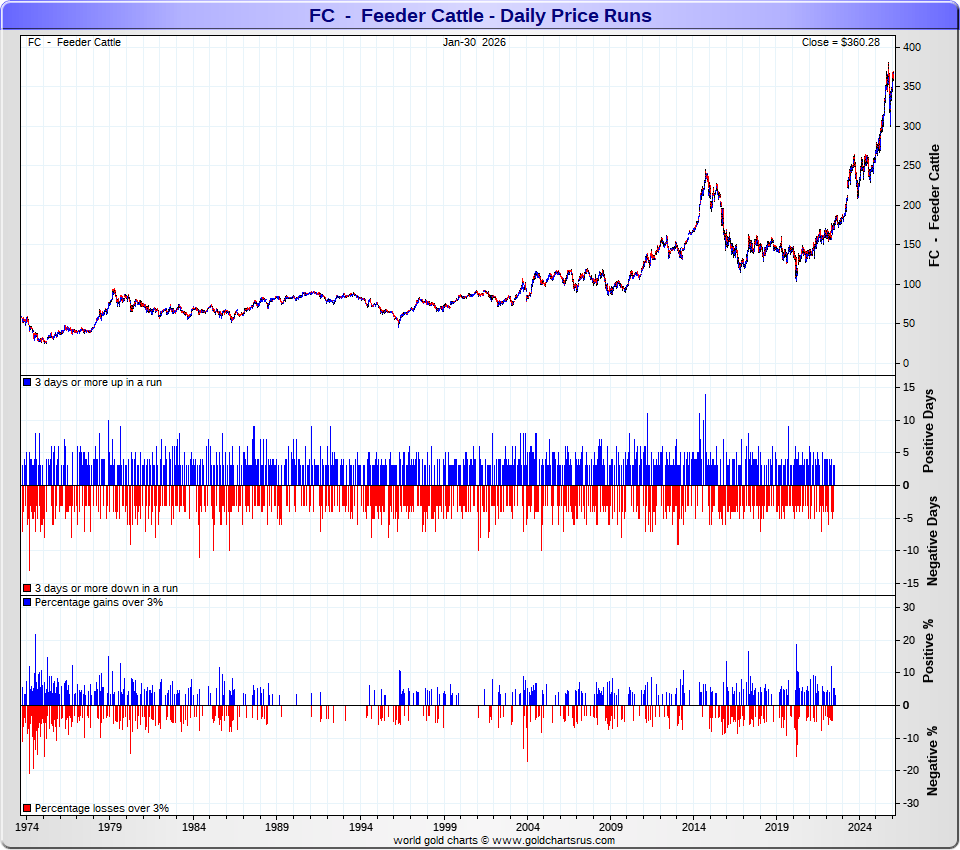Click the 2019 label on the x-axis
Screen dimensions: 960x850
(x=777, y=827)
